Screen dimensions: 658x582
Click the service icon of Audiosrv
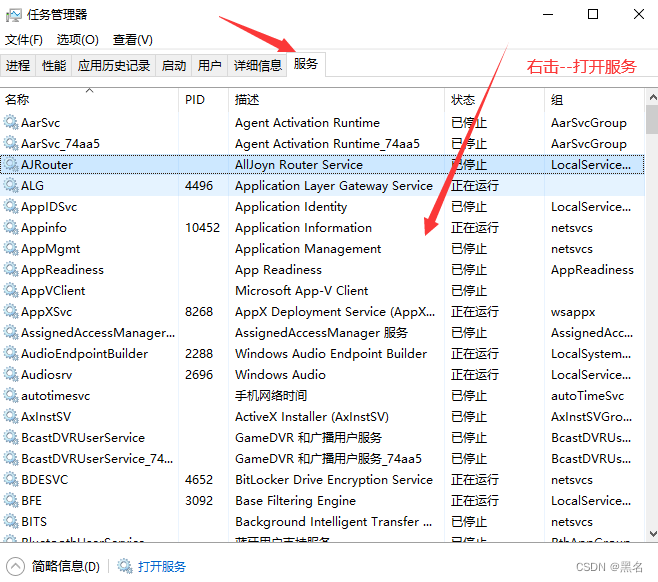pyautogui.click(x=11, y=374)
